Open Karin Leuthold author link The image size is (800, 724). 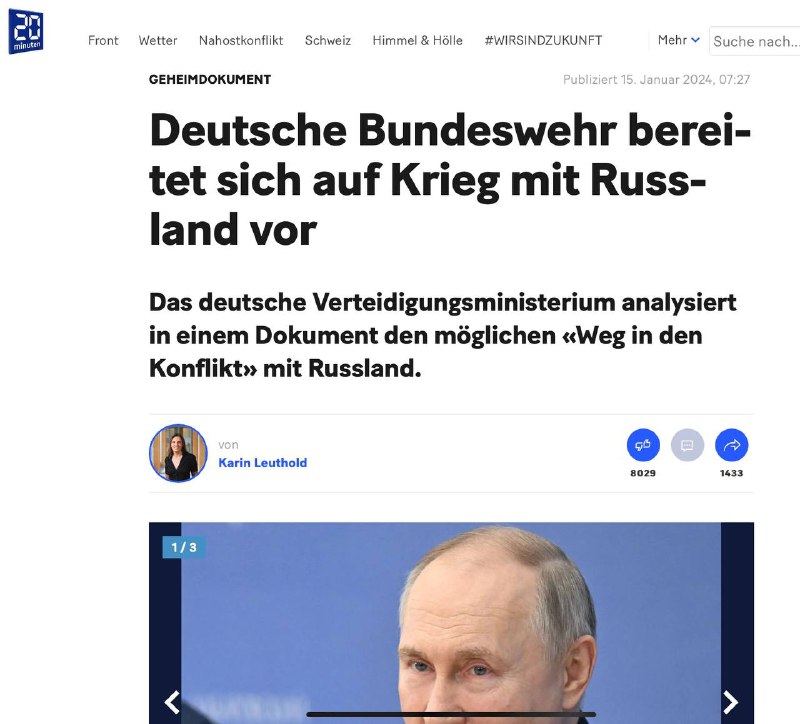point(263,463)
